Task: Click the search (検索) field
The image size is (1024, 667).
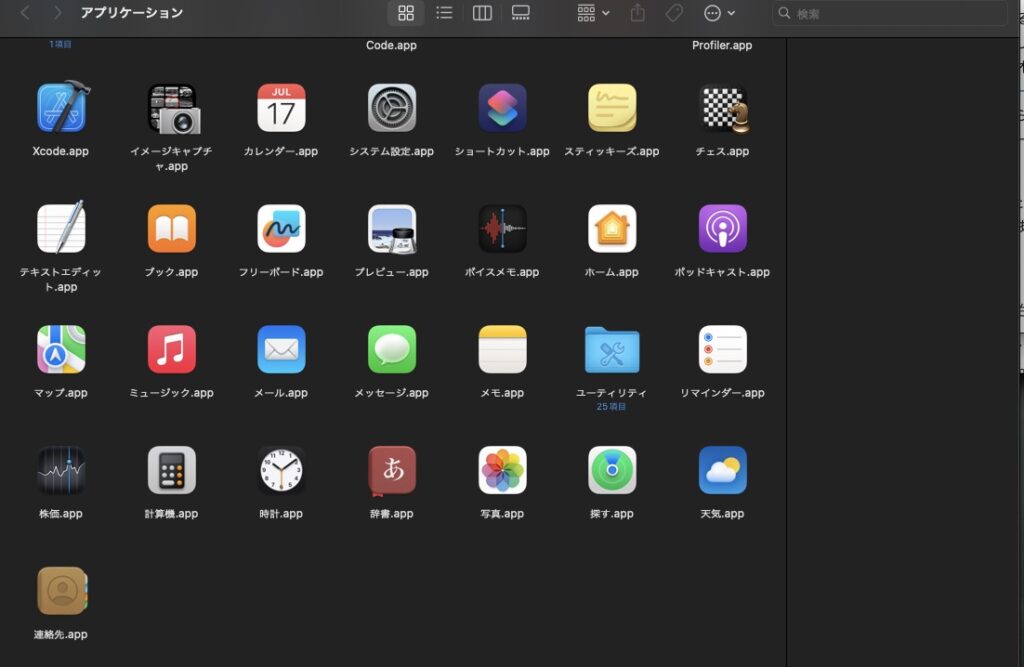Action: pos(895,14)
